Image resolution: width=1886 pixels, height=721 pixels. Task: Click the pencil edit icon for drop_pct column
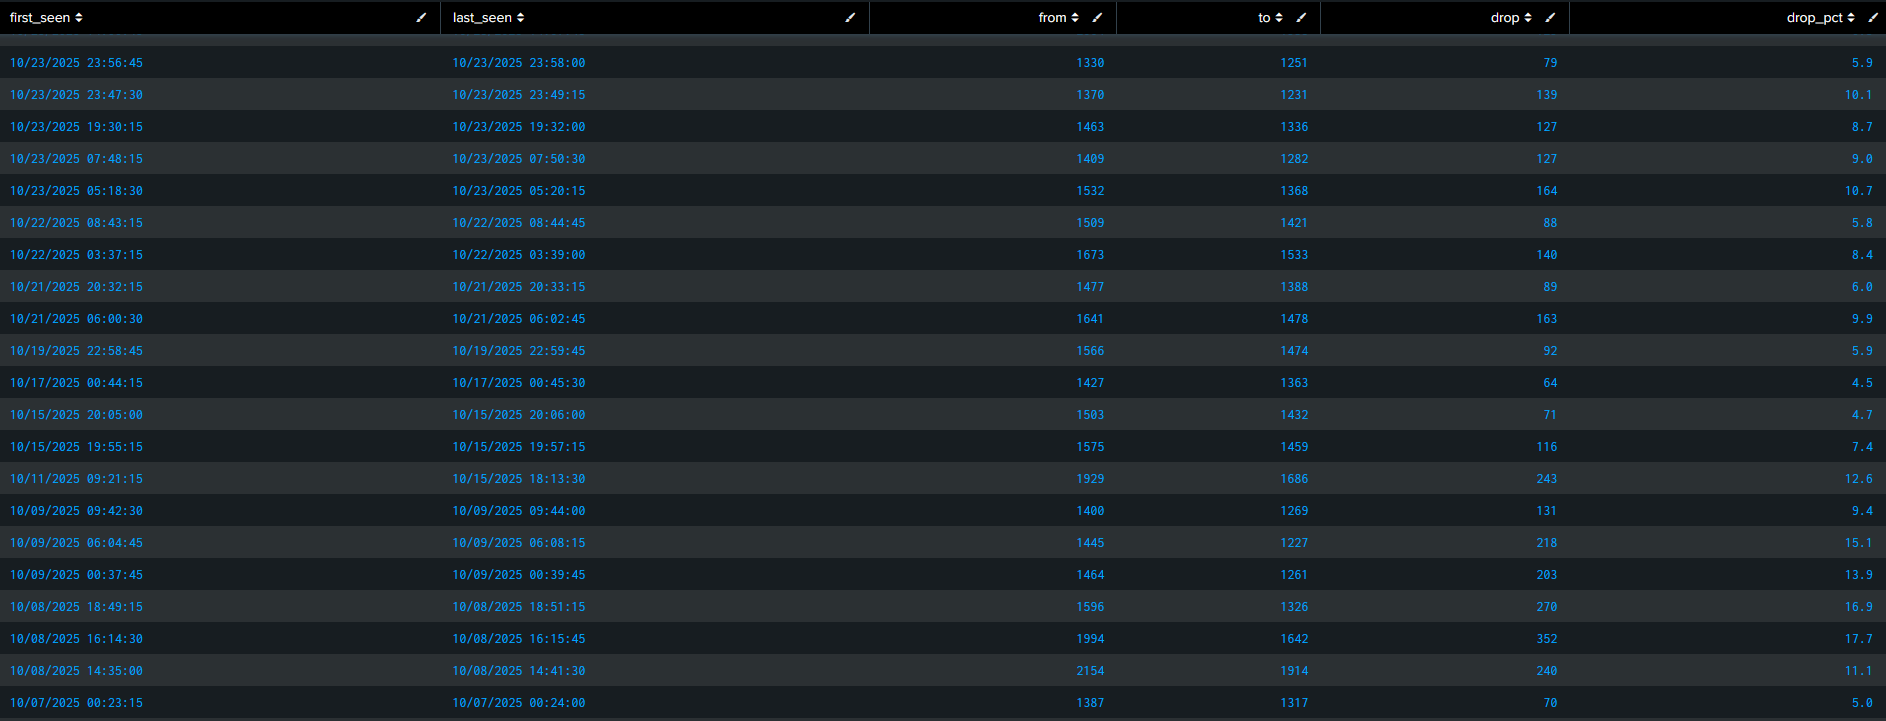point(1873,18)
